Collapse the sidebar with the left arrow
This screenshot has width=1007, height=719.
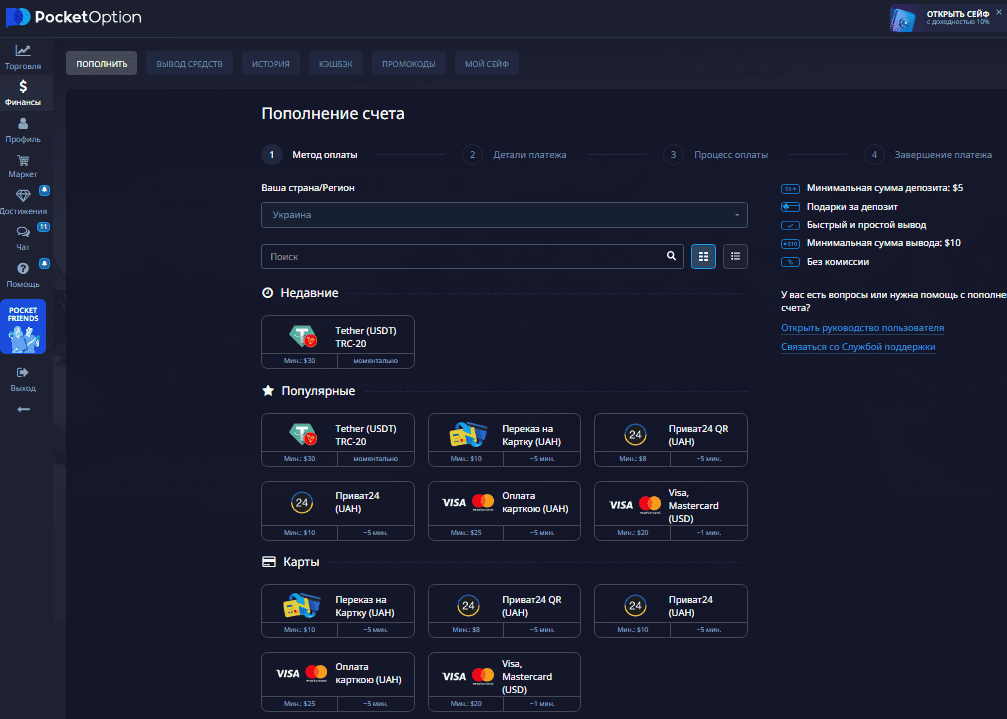[23, 410]
